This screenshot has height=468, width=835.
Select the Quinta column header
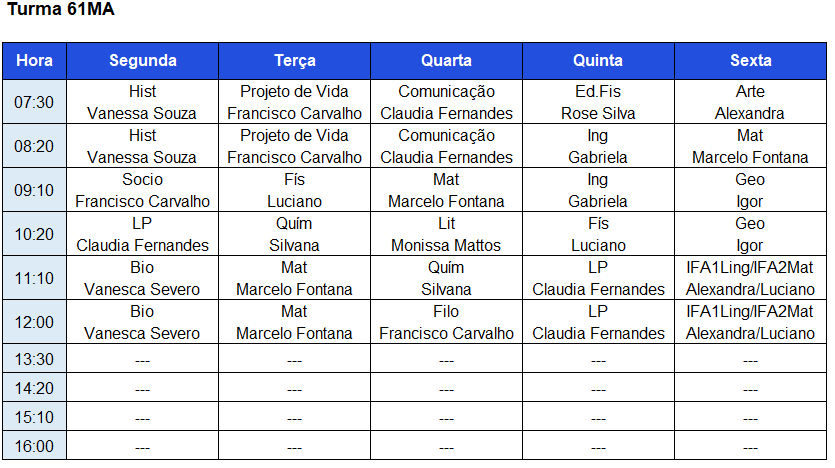[598, 61]
